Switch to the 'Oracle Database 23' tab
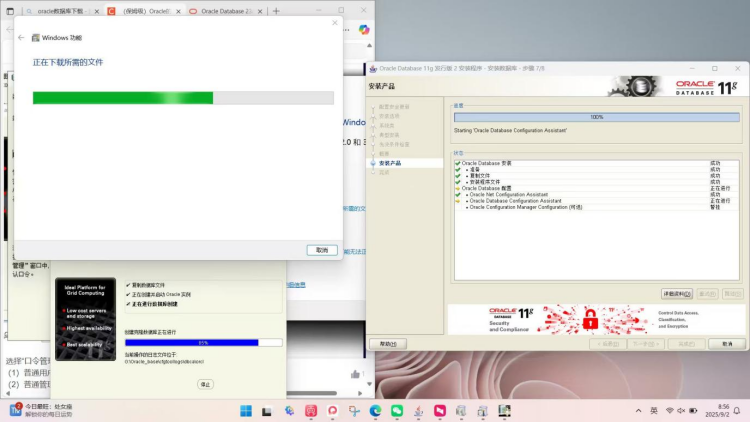 (224, 11)
